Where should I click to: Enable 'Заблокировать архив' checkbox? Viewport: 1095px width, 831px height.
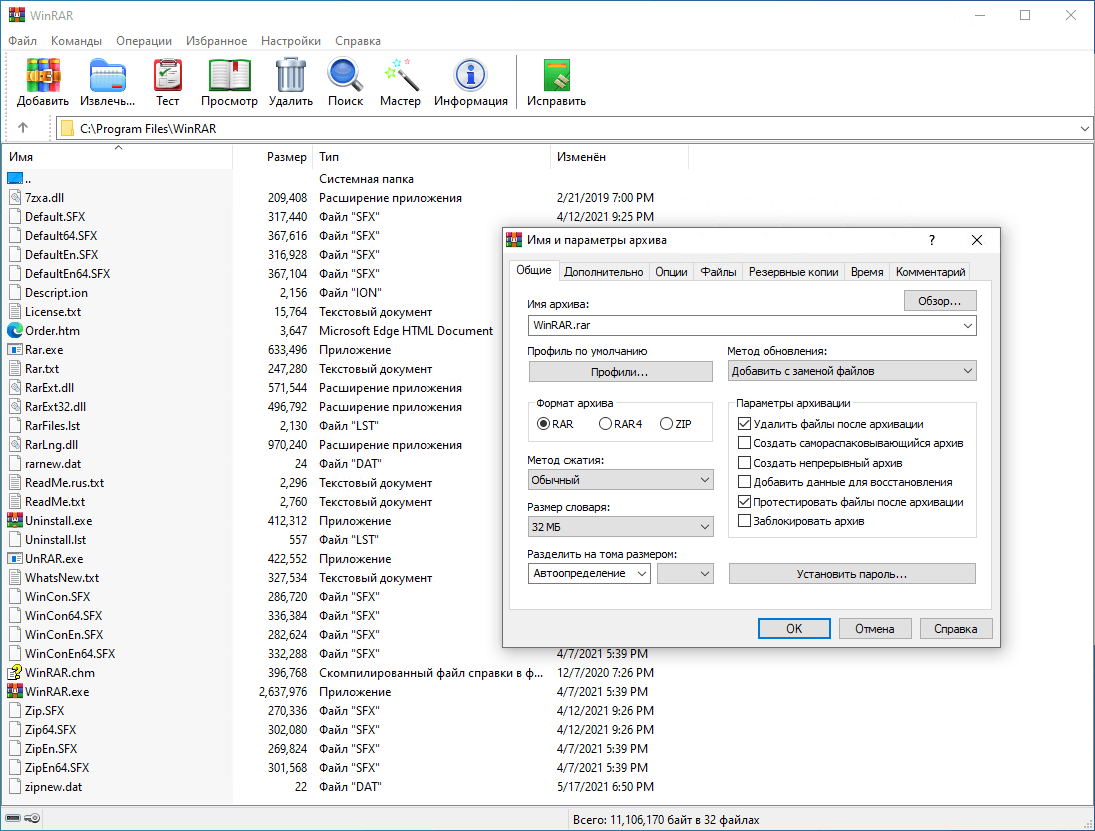click(x=744, y=521)
